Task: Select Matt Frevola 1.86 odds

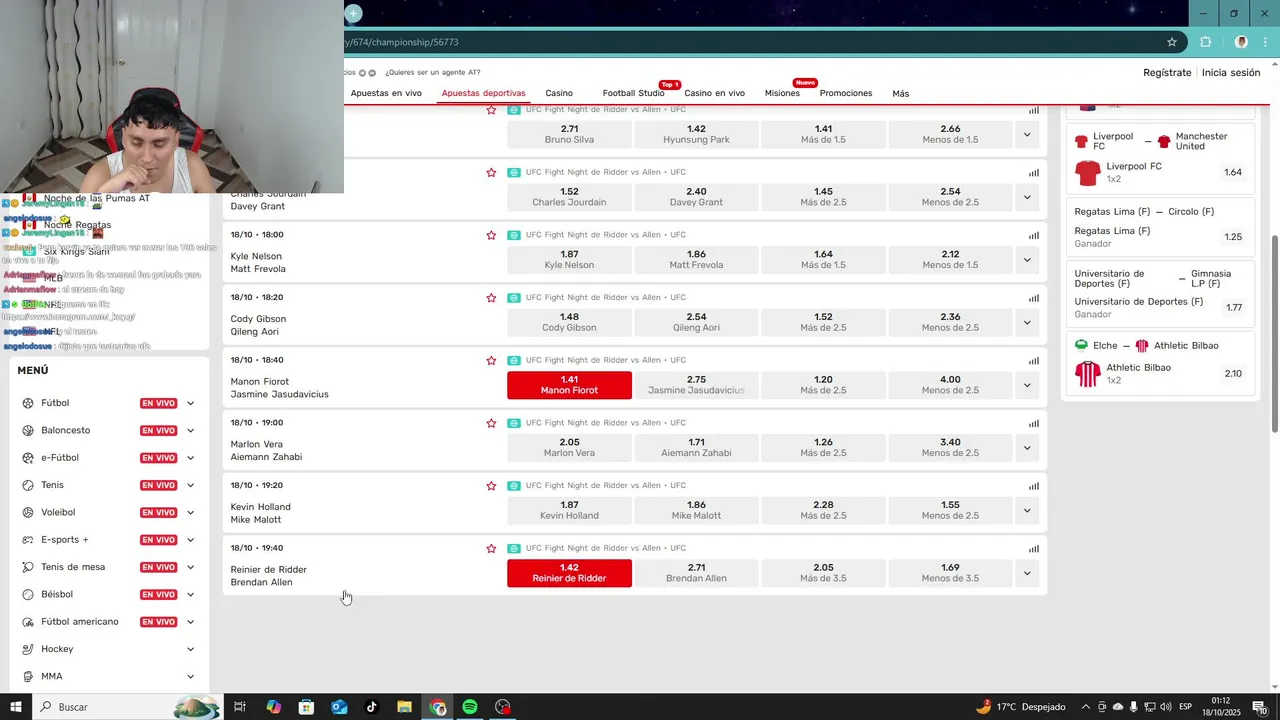Action: click(x=696, y=260)
